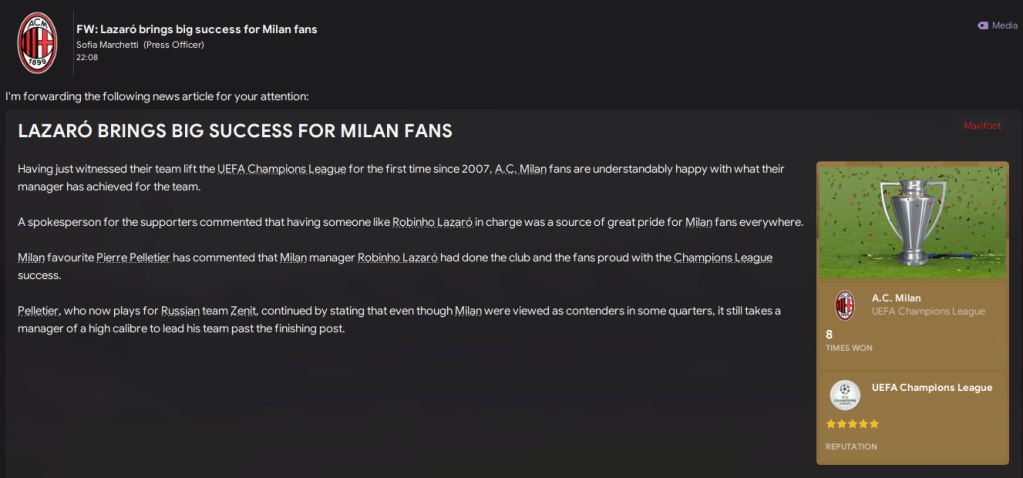Open the Champions League trophy image
The image size is (1023, 478).
click(x=912, y=220)
